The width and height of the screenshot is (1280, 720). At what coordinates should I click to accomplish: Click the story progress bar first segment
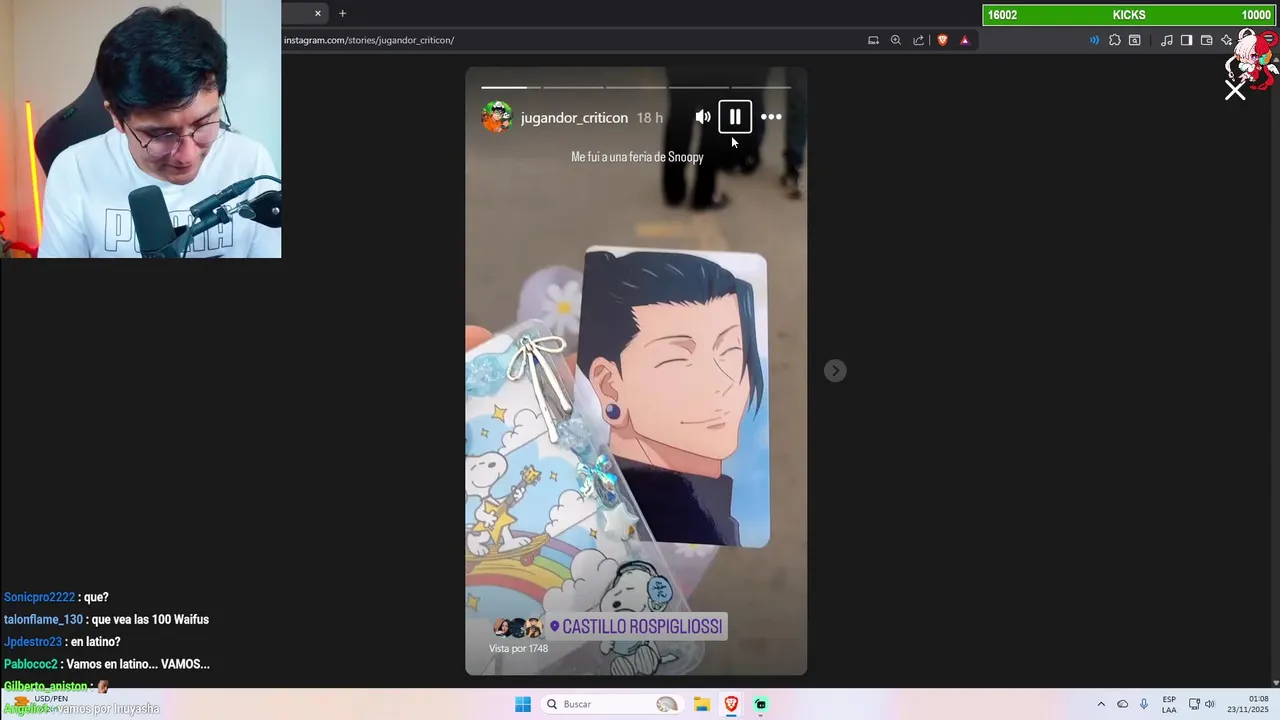tap(510, 87)
